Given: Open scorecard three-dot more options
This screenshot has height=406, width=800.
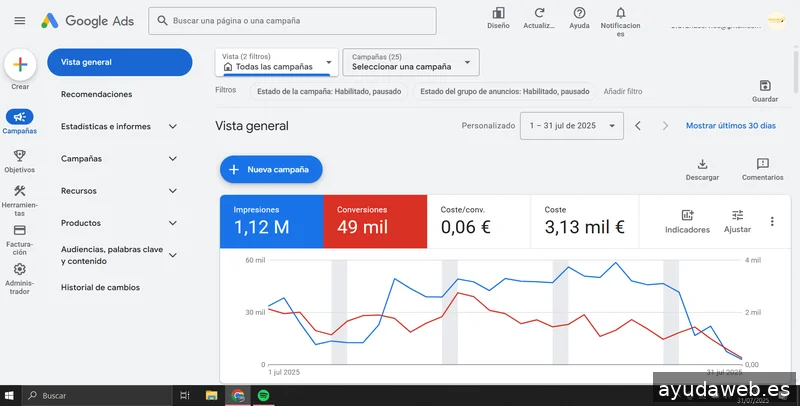Looking at the screenshot, I should tap(772, 221).
